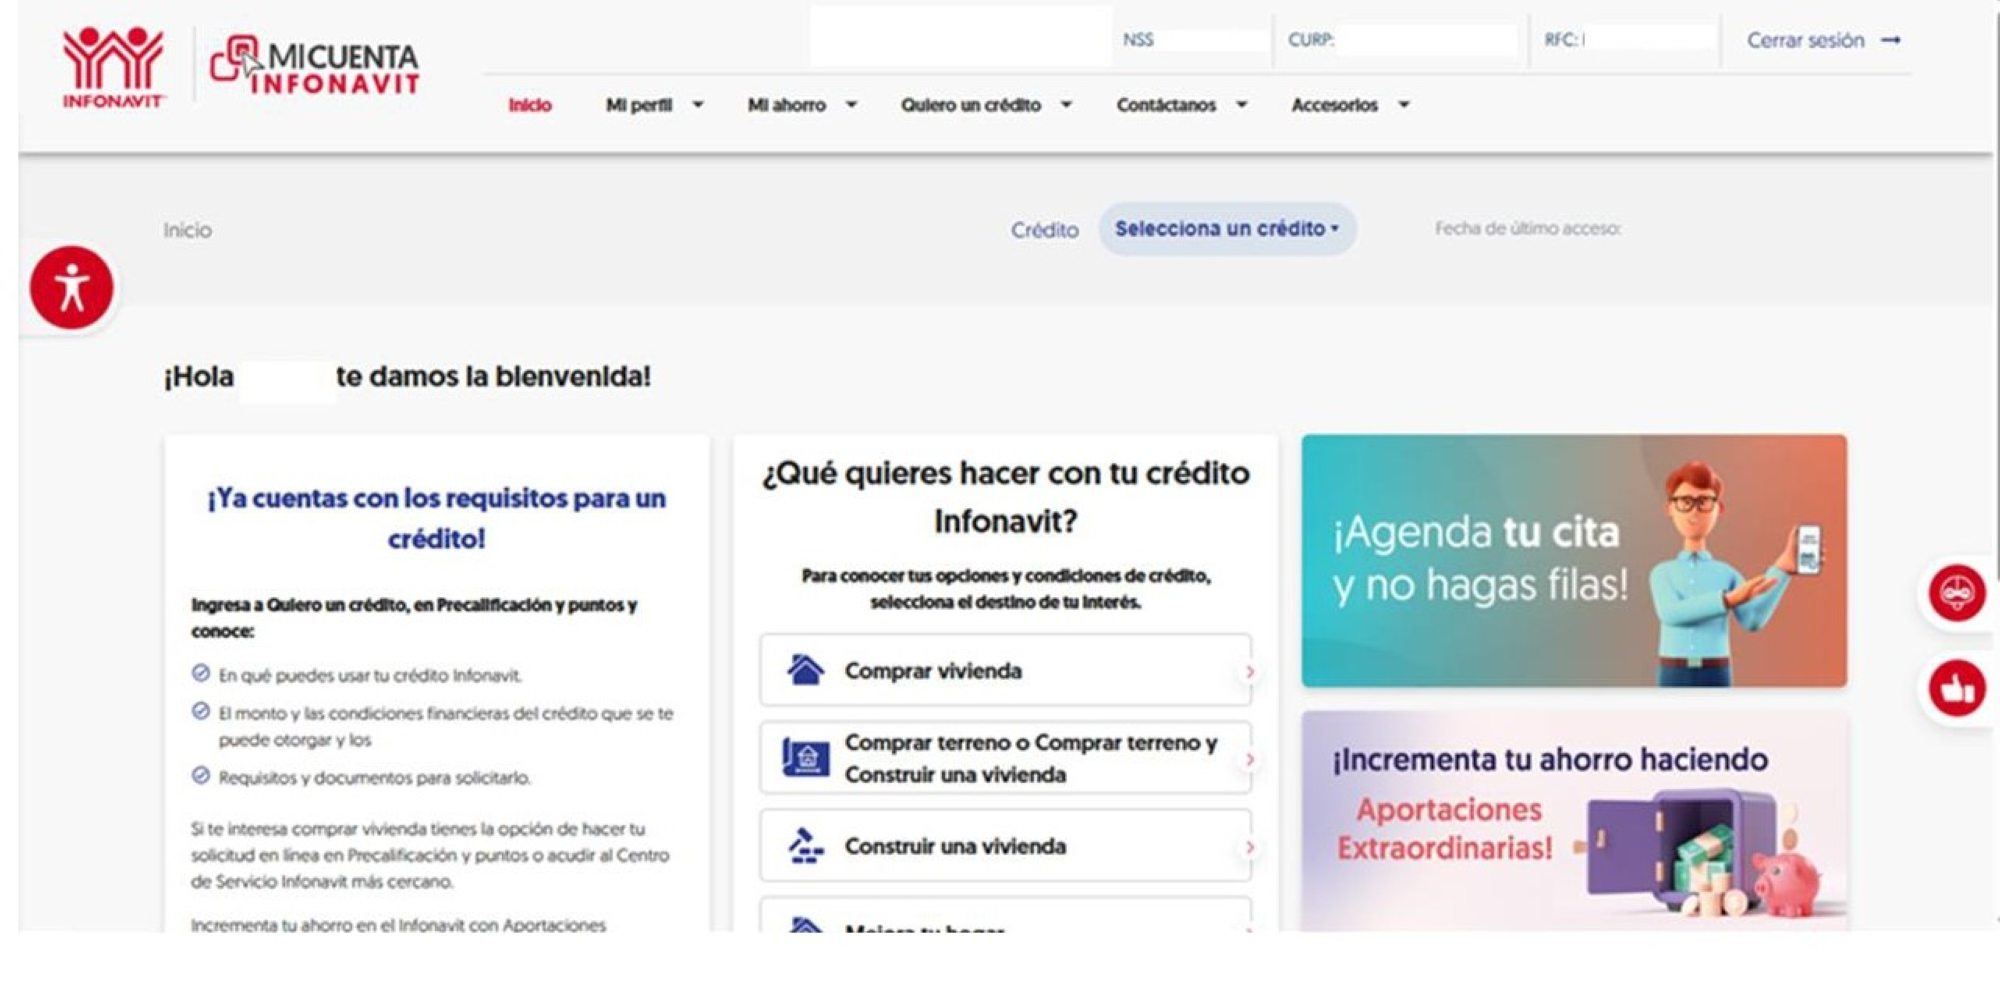Screen dimensions: 2000x997
Task: Click text En qué puedes usar tu crédito Infonavit
Action: pyautogui.click(x=370, y=676)
